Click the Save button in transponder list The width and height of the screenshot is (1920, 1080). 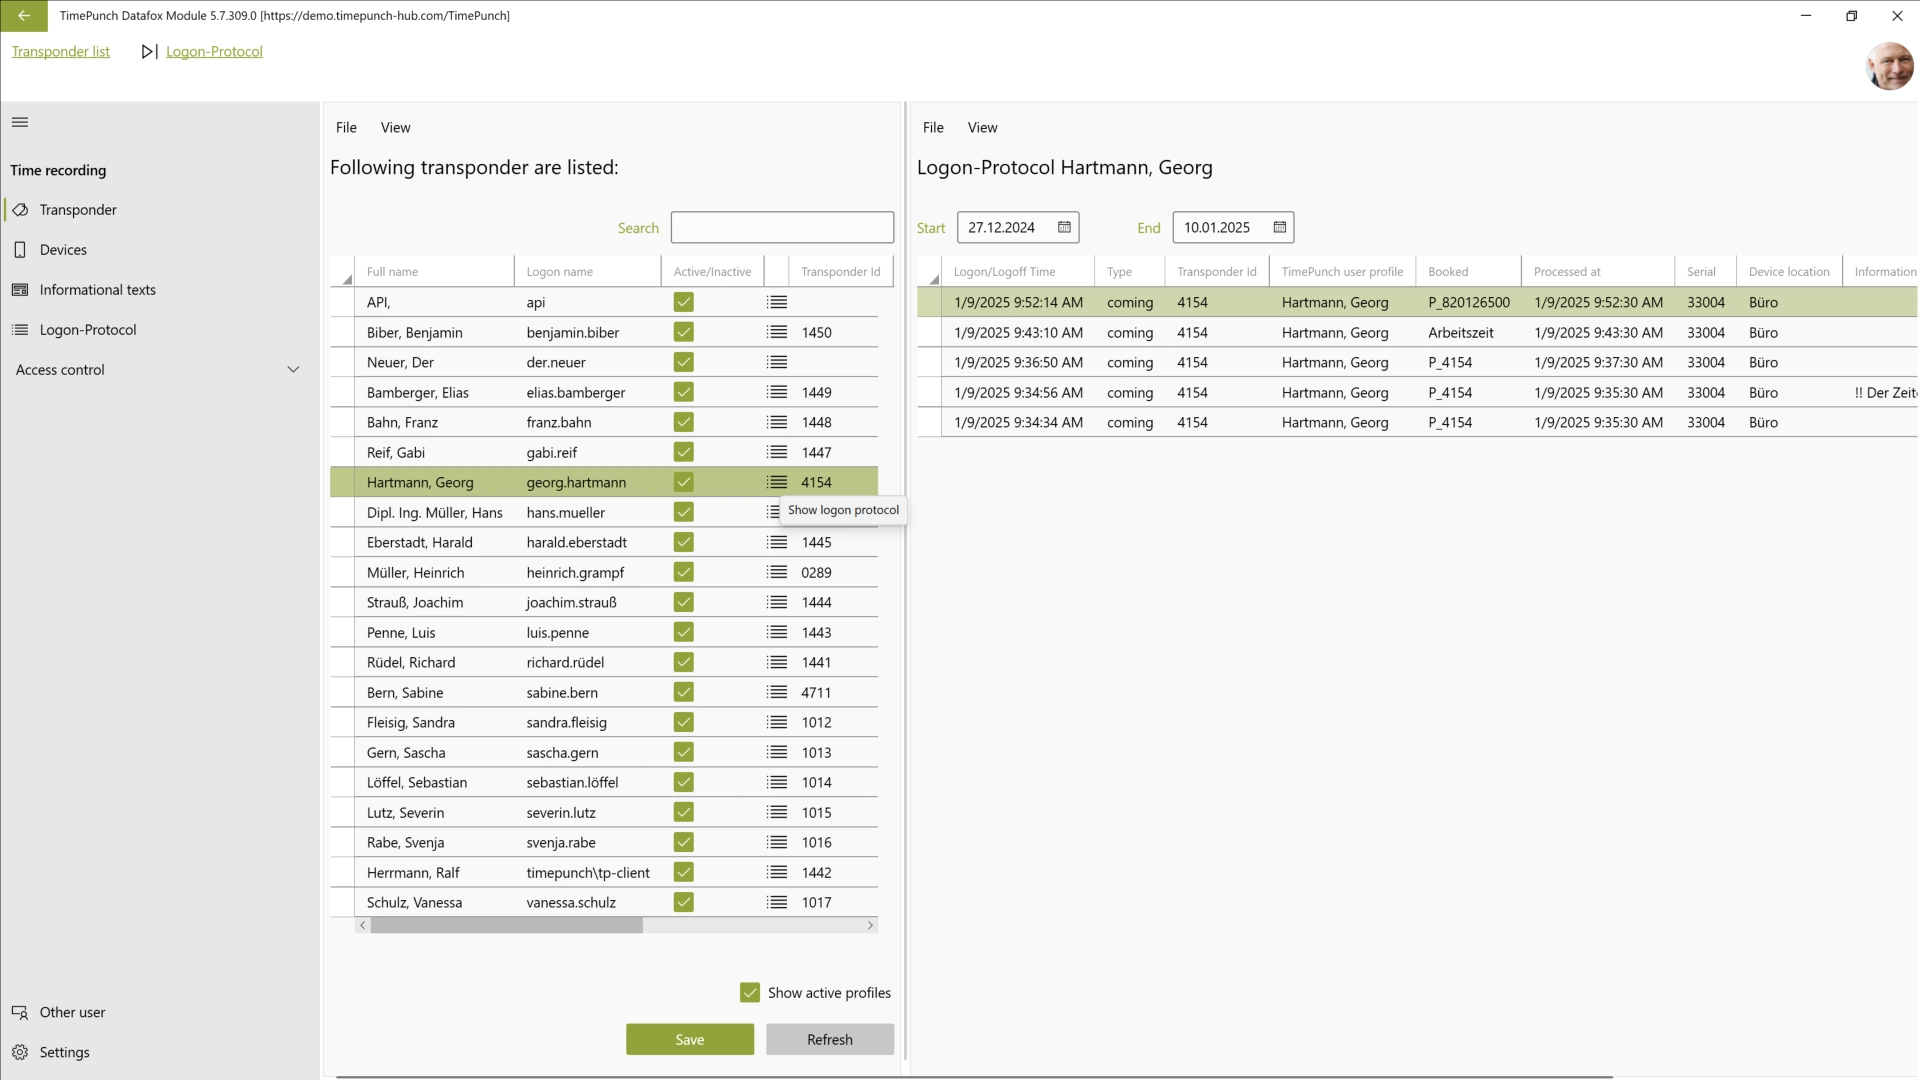click(691, 1039)
